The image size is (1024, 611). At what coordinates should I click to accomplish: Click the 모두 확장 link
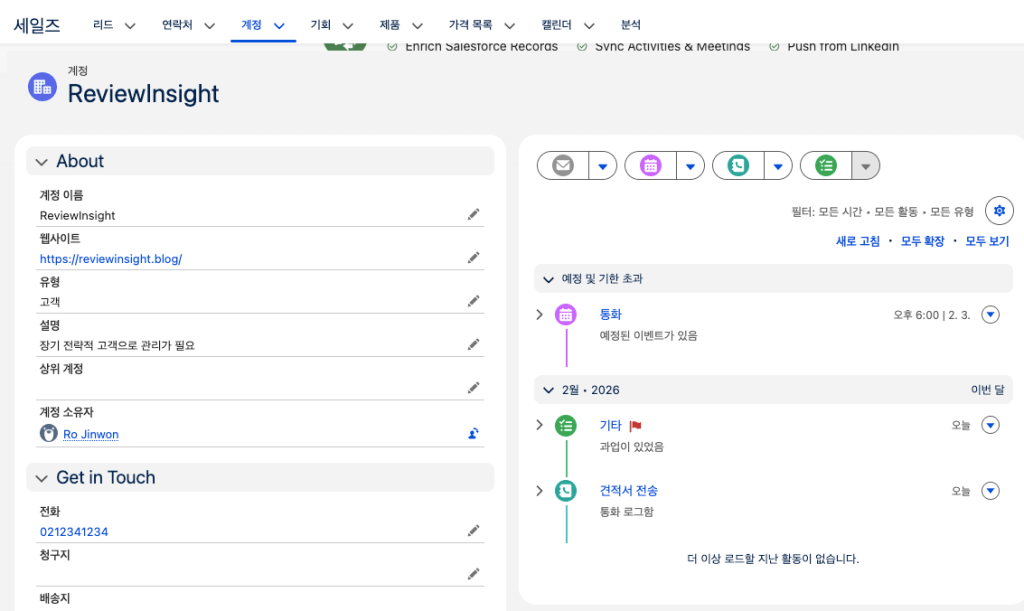point(921,241)
